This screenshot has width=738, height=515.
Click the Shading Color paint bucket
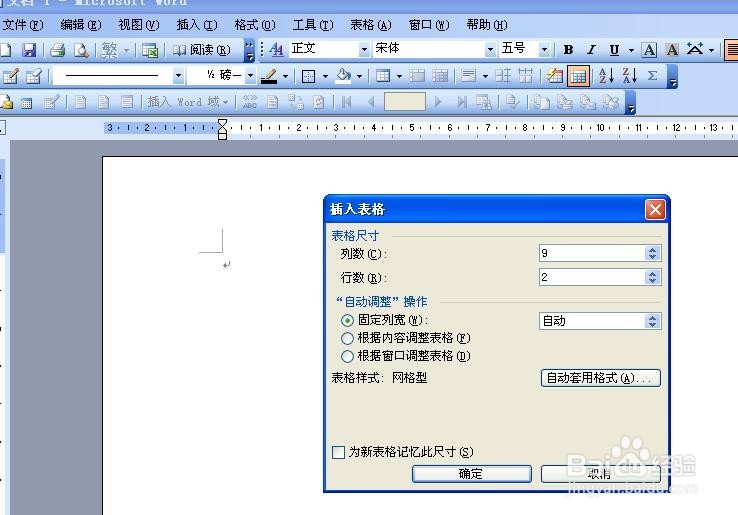(x=343, y=76)
